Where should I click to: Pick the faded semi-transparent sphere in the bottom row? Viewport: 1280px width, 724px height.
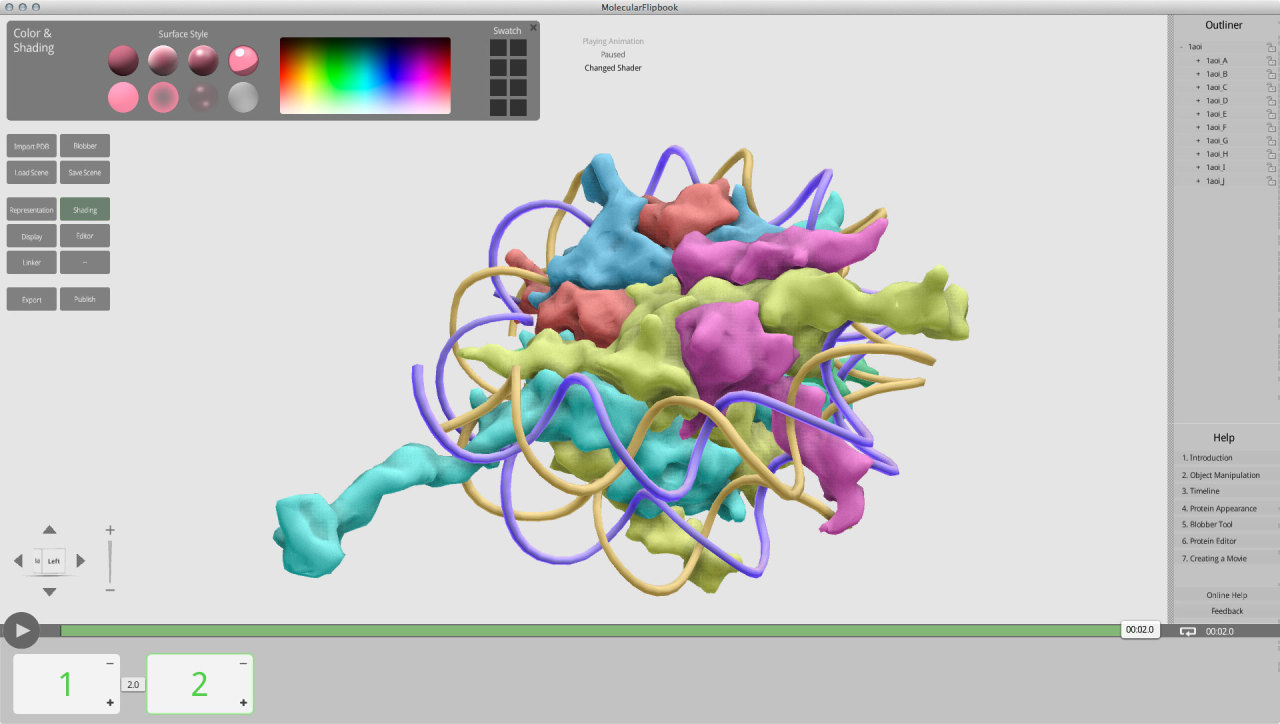coord(203,98)
